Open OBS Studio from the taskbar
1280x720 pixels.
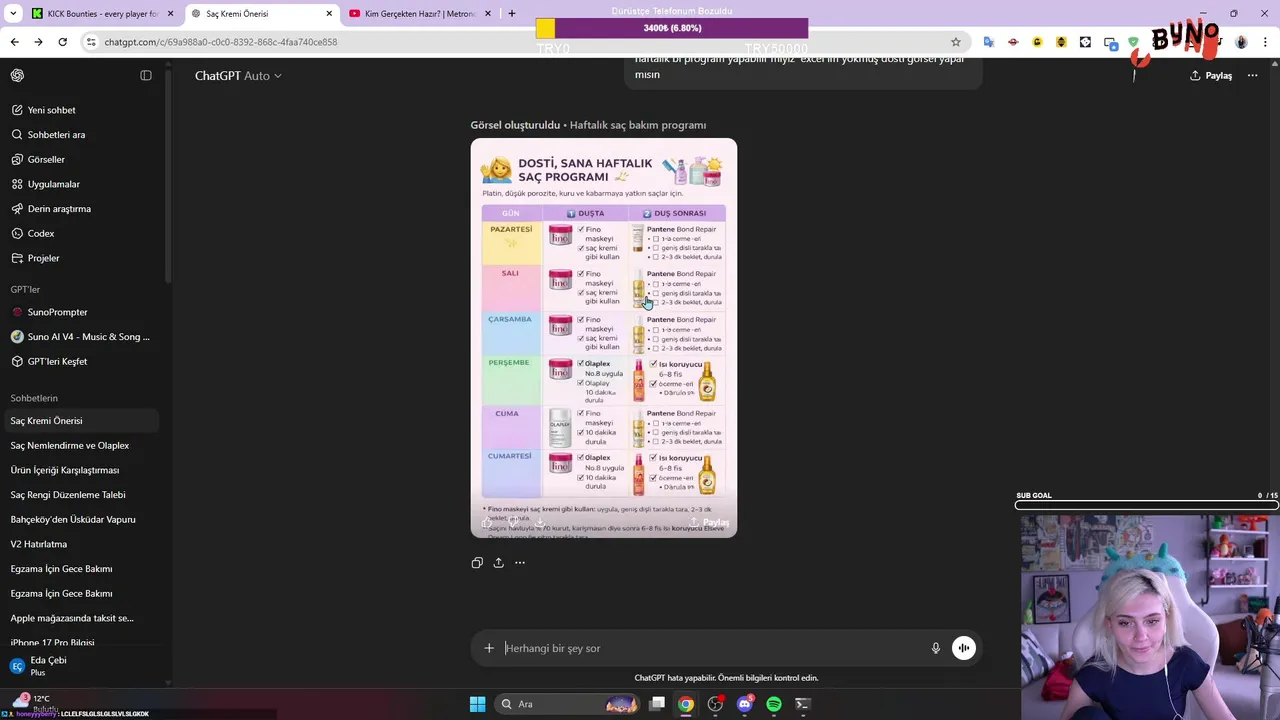(715, 704)
